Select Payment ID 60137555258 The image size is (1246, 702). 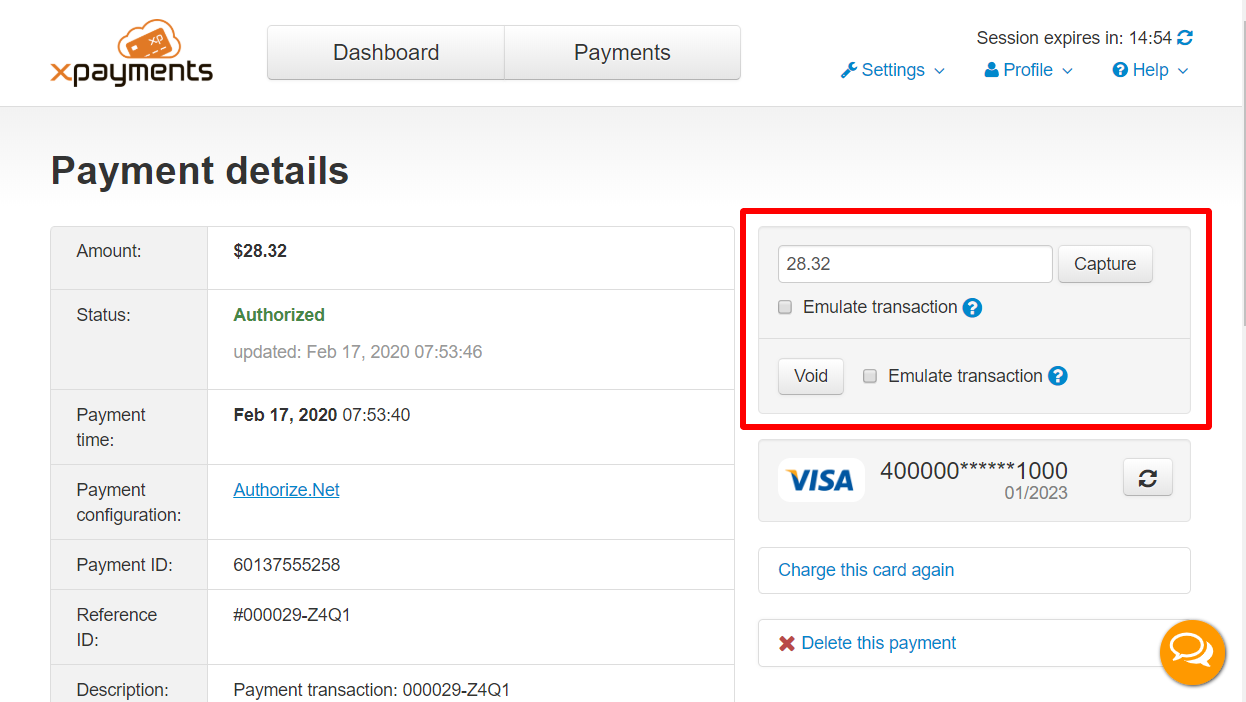pos(287,565)
